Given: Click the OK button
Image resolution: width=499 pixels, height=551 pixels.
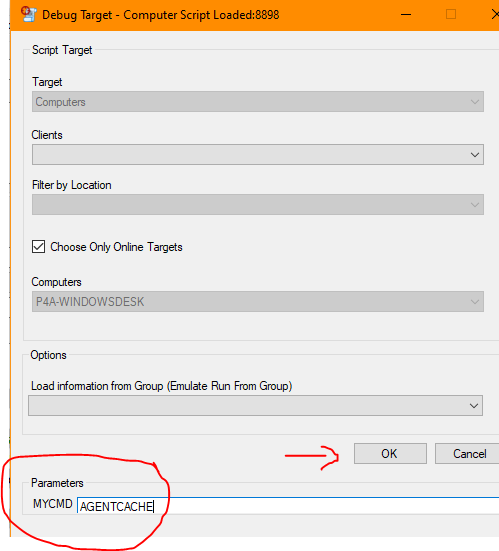Looking at the screenshot, I should click(390, 454).
